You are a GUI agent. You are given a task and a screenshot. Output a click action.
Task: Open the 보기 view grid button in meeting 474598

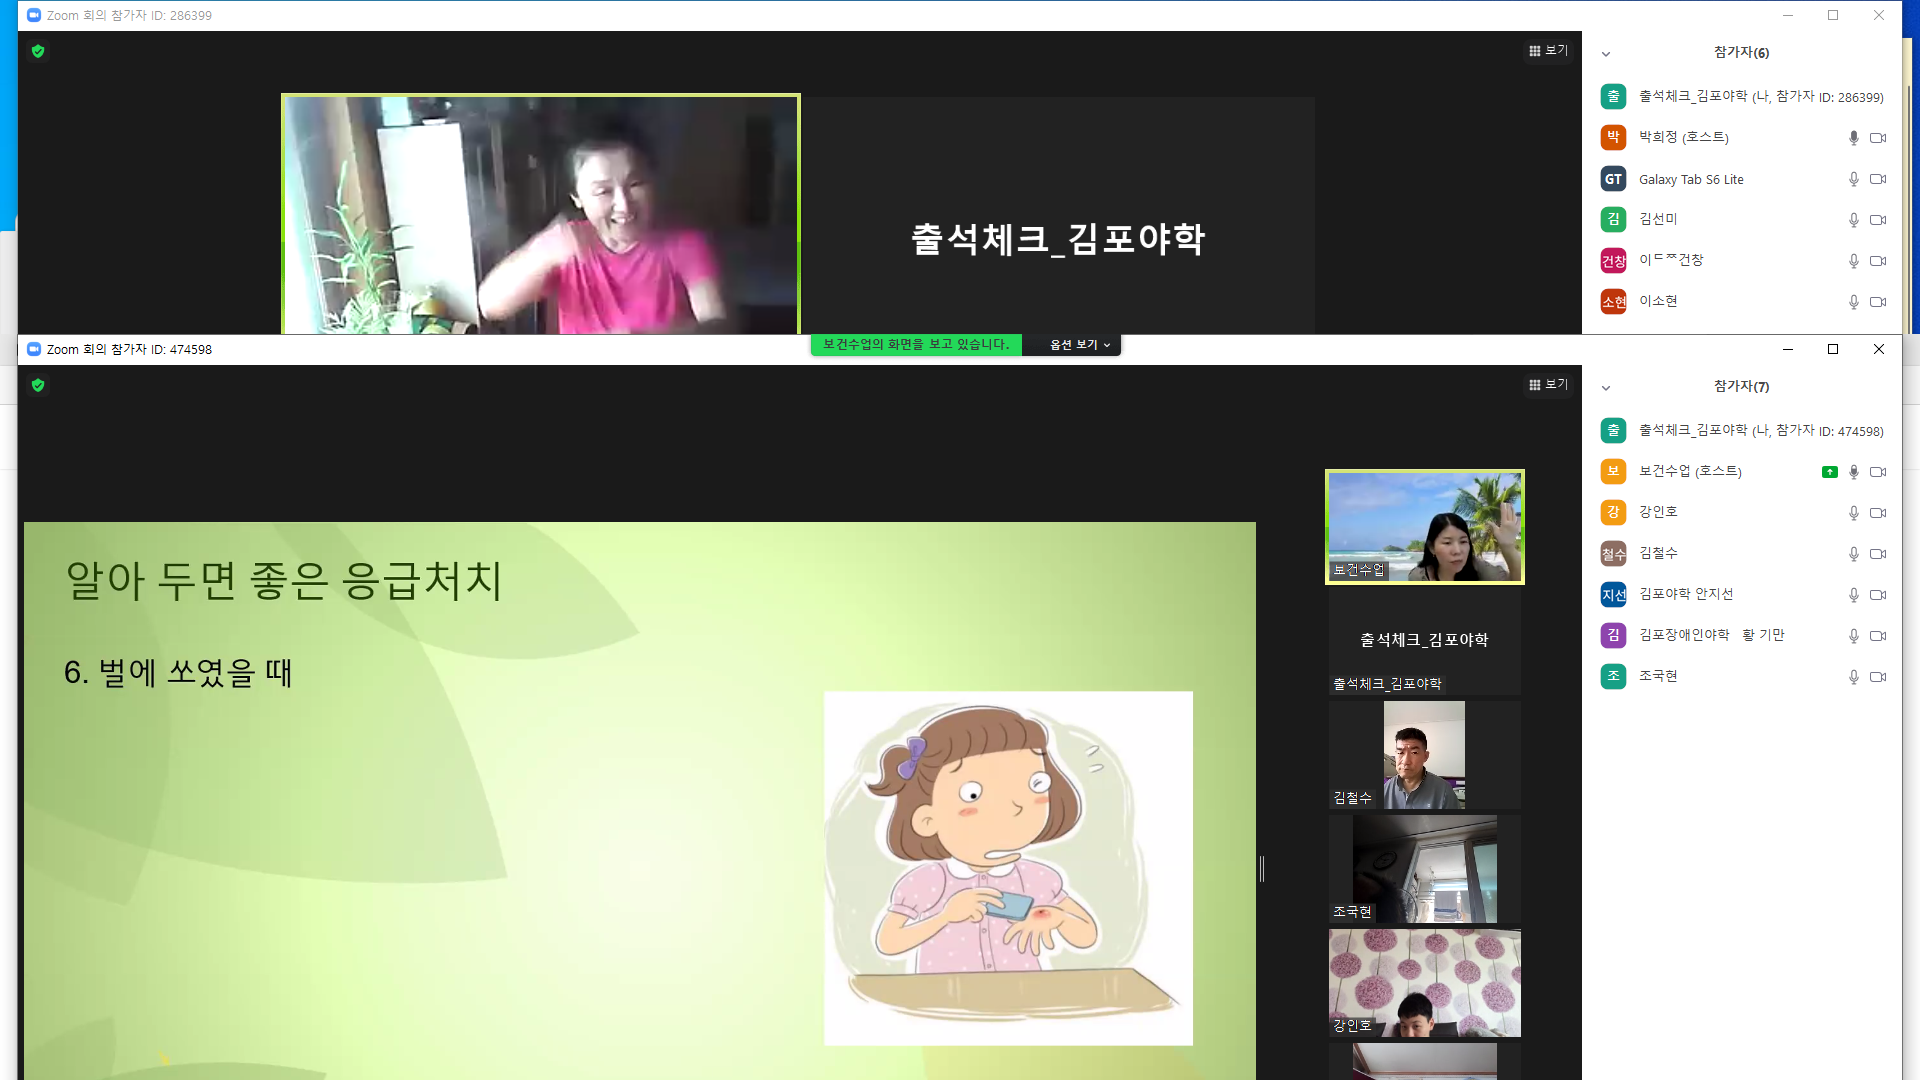1548,384
